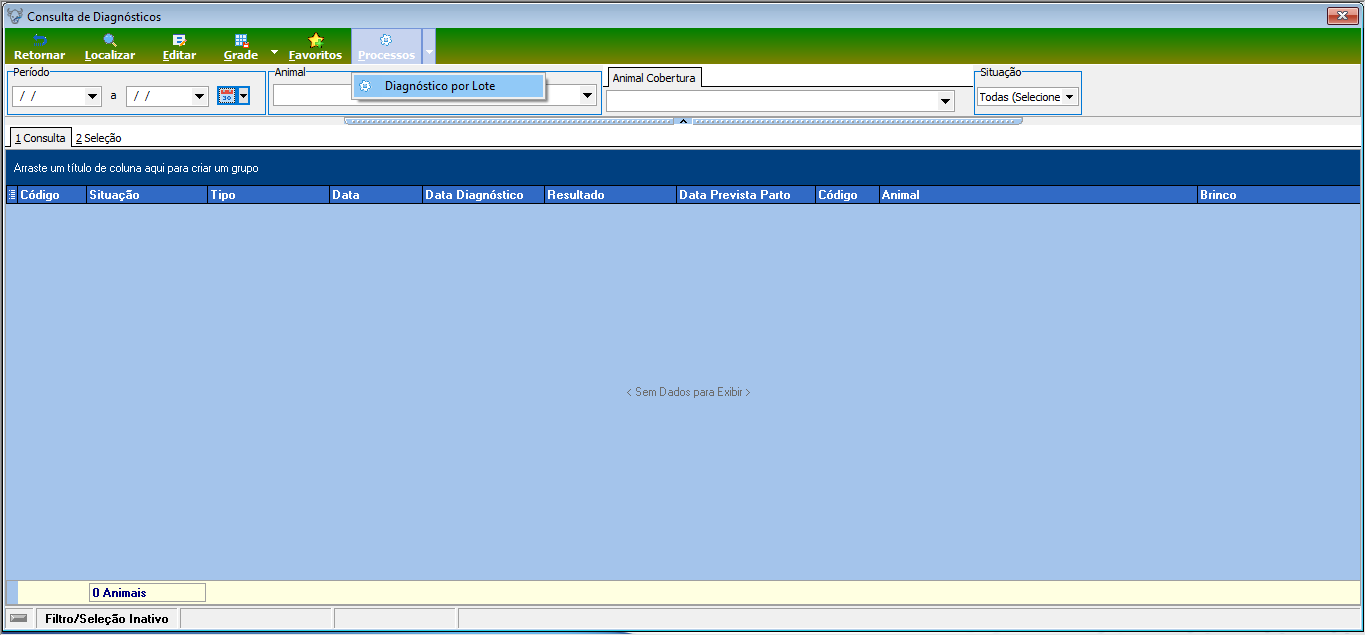Image resolution: width=1366 pixels, height=636 pixels.
Task: Click Filtro/Seleção Inativo status text
Action: (107, 619)
